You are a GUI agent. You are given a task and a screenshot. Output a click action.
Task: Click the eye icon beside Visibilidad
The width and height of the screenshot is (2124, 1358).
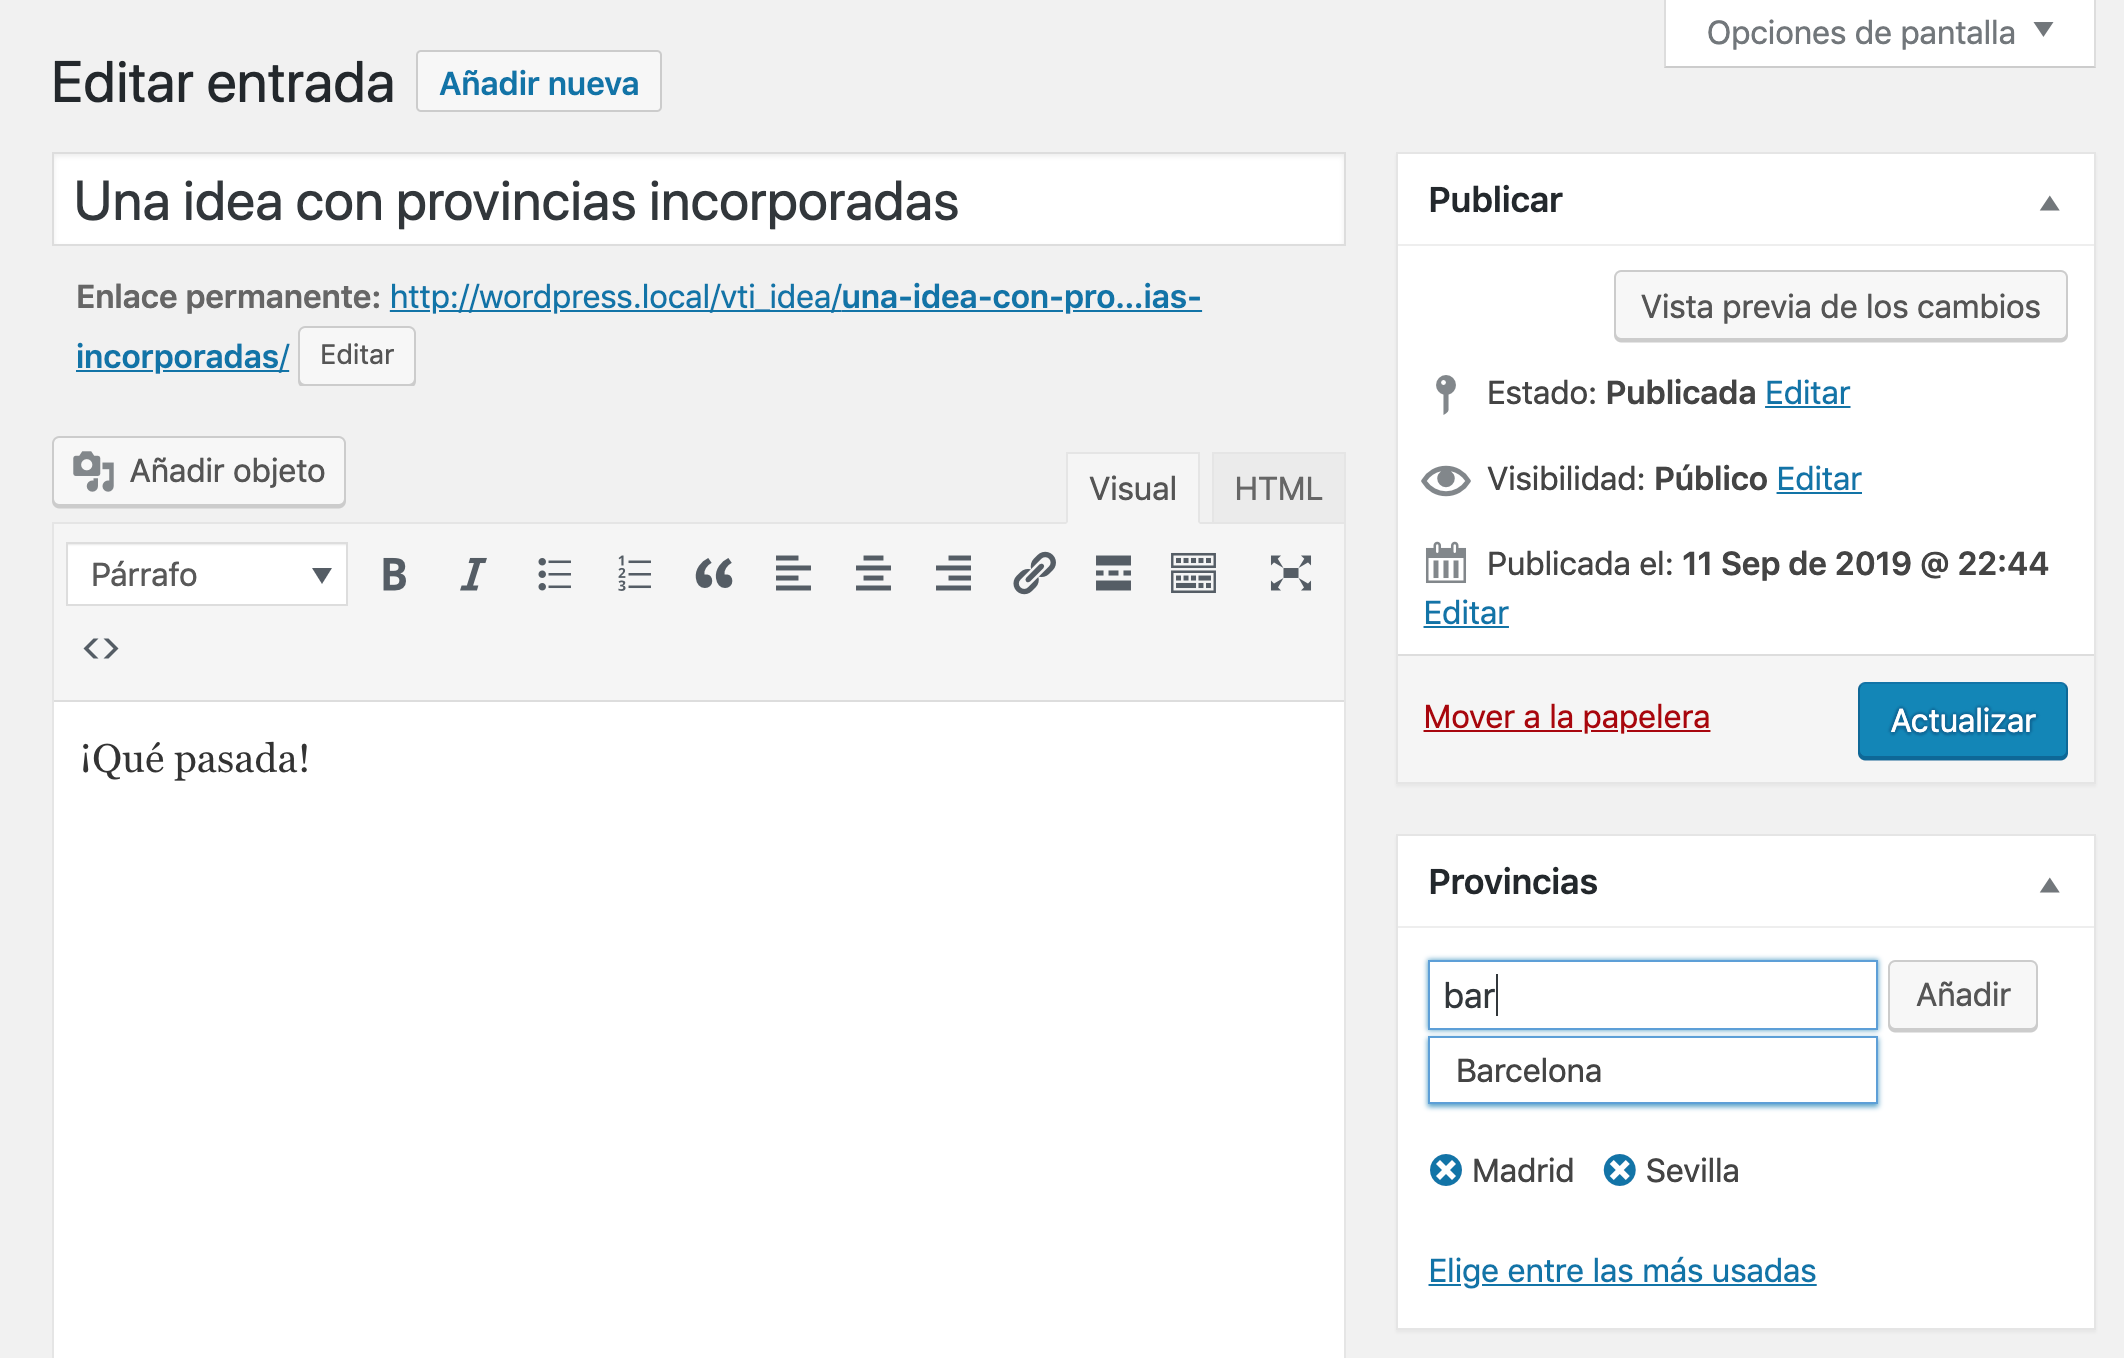pos(1445,481)
